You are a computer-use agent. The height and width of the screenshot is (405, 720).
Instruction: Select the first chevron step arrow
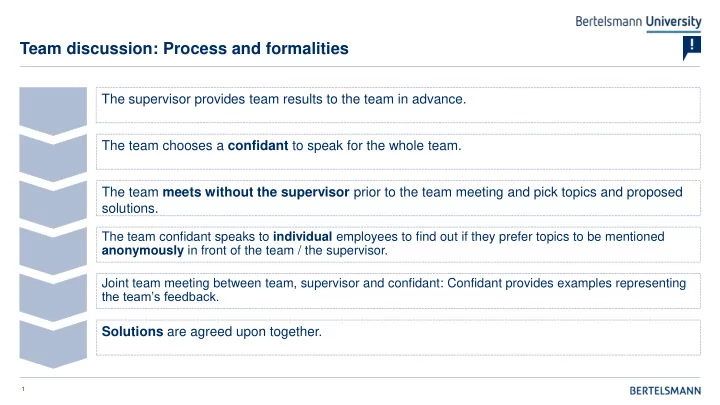(x=53, y=111)
